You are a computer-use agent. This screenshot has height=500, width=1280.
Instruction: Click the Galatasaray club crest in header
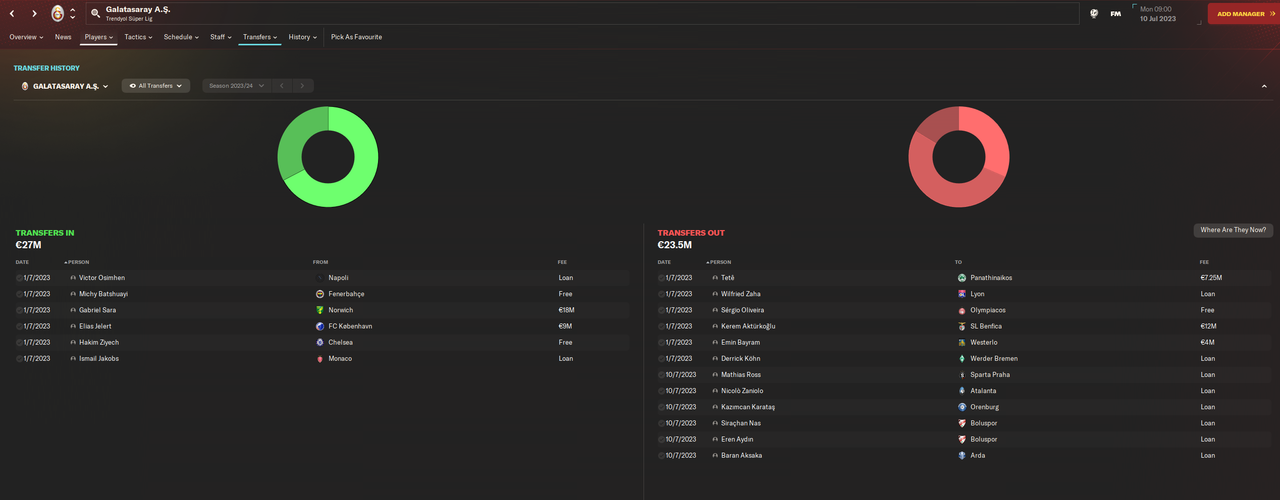click(x=57, y=14)
